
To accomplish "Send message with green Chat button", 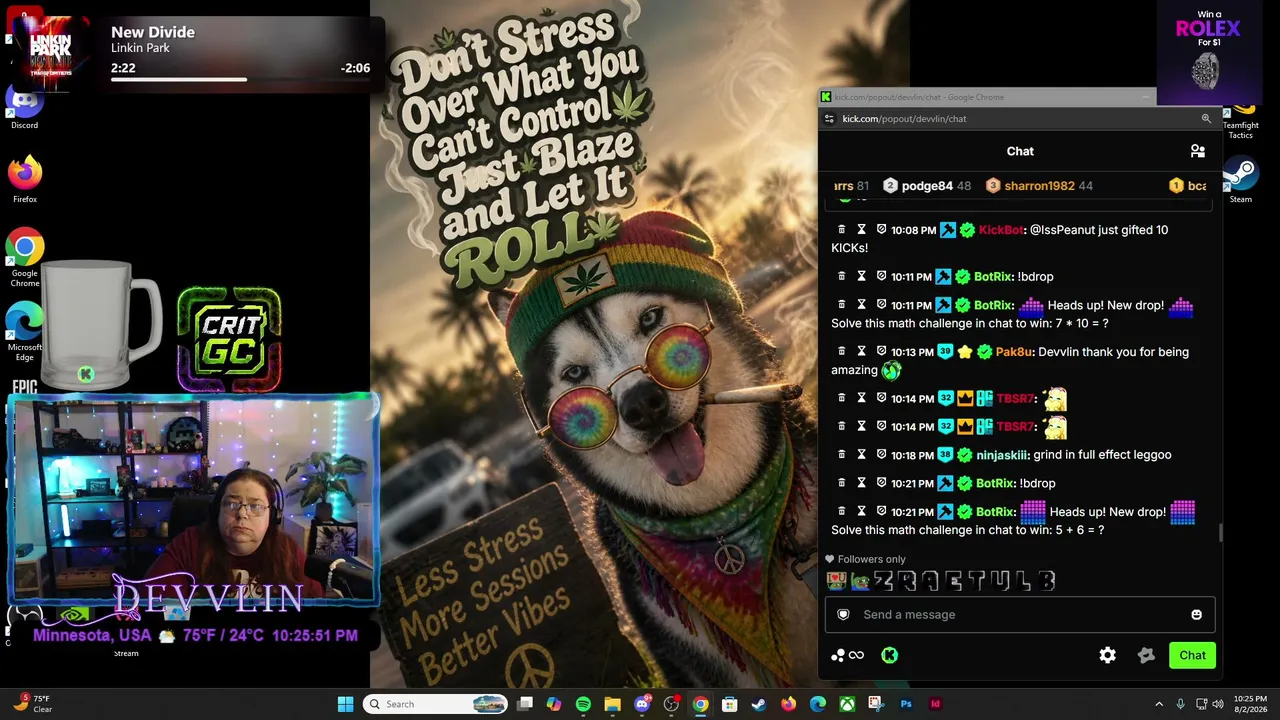I will click(1192, 655).
